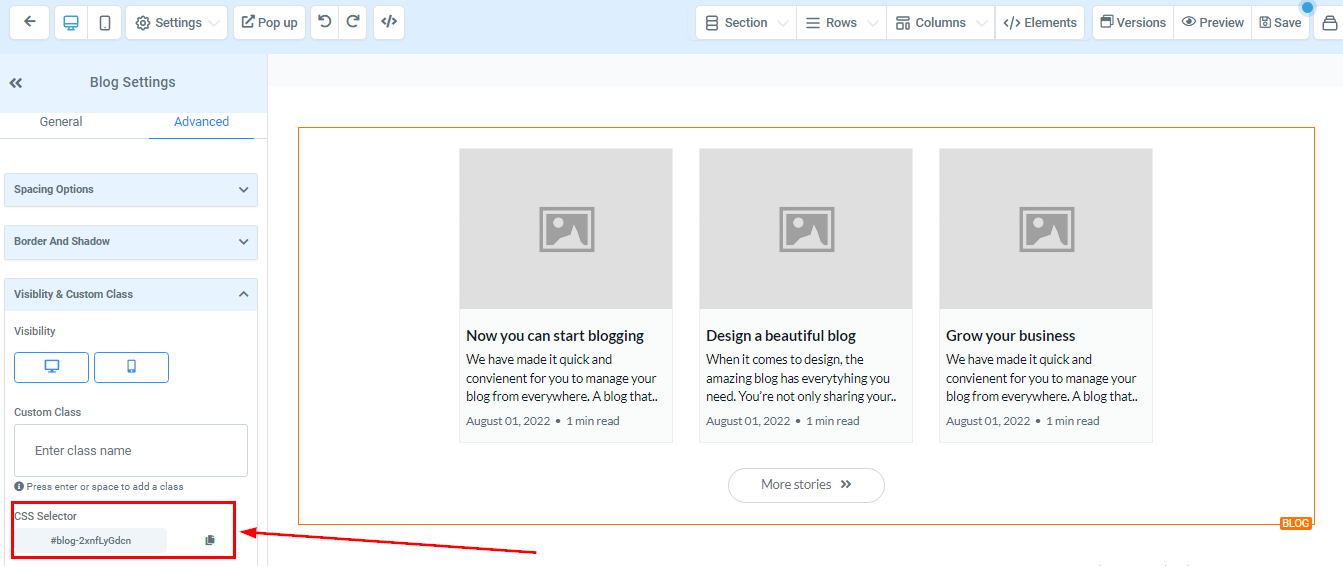
Task: Click the first blog post image placeholder
Action: (566, 229)
